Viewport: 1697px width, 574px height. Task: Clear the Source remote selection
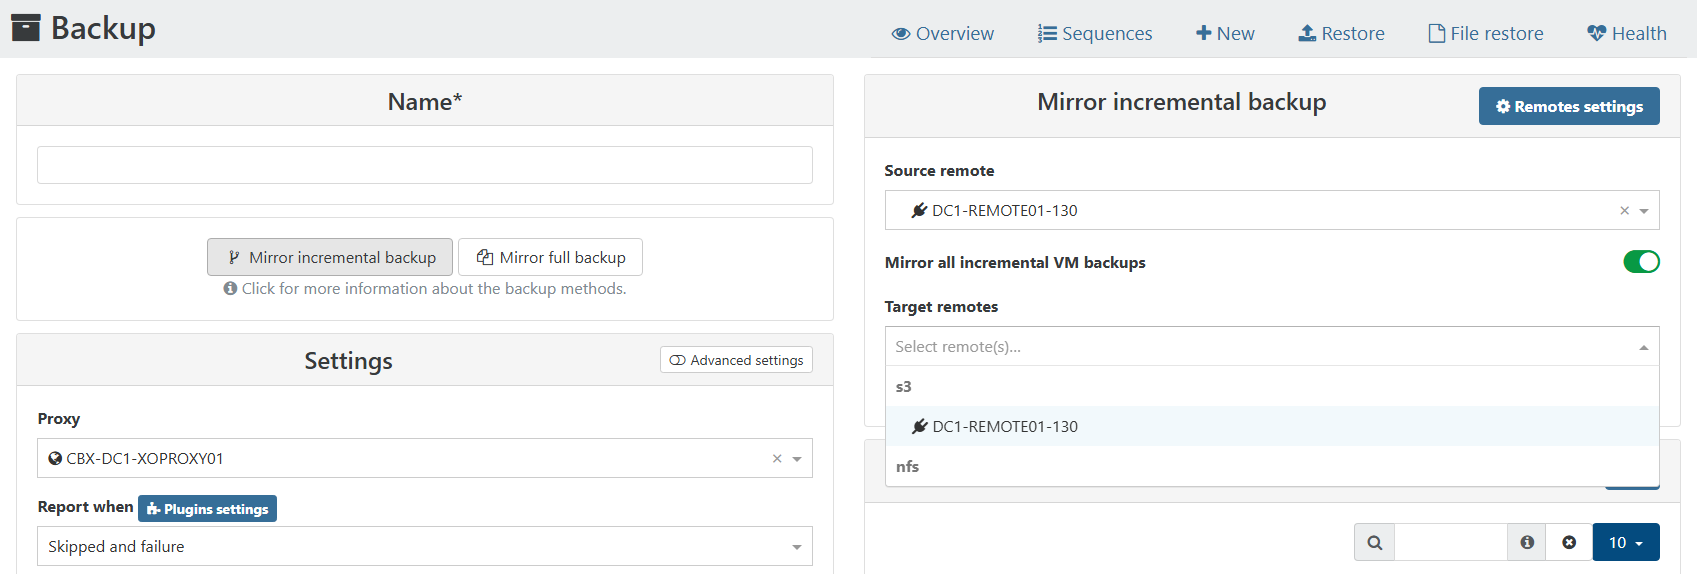click(x=1624, y=211)
